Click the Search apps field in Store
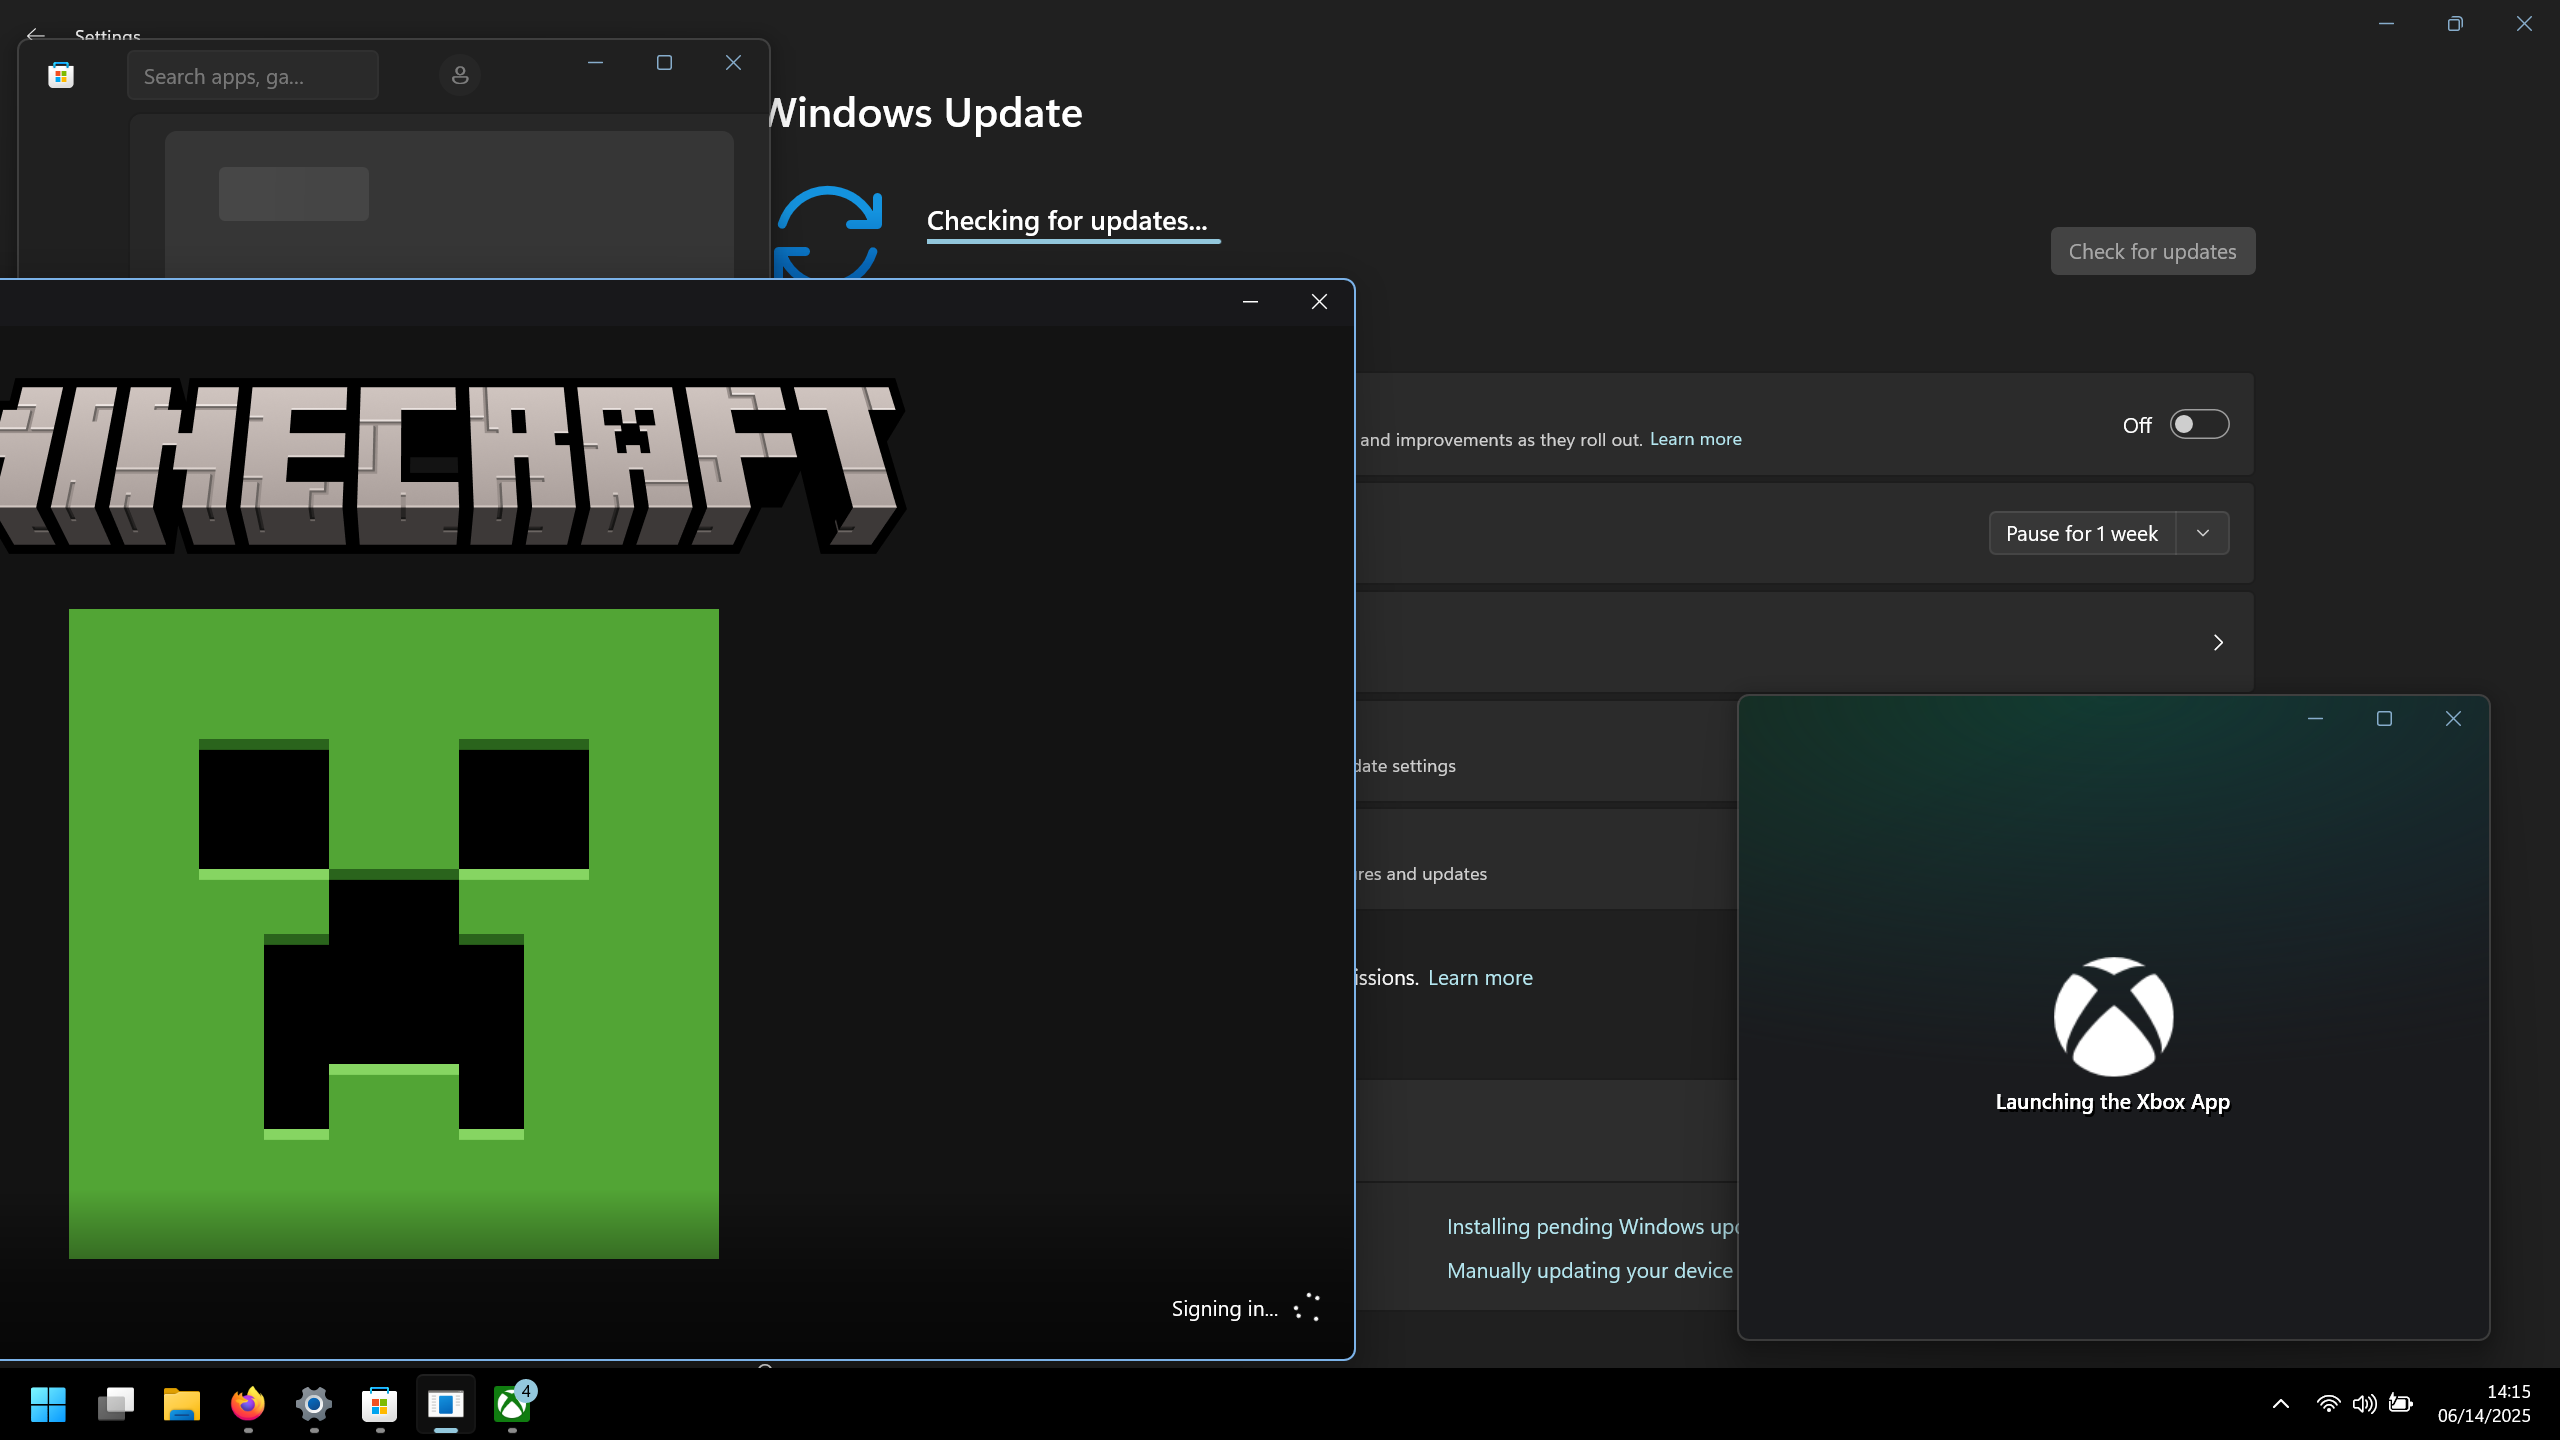2560x1440 pixels. tap(253, 76)
